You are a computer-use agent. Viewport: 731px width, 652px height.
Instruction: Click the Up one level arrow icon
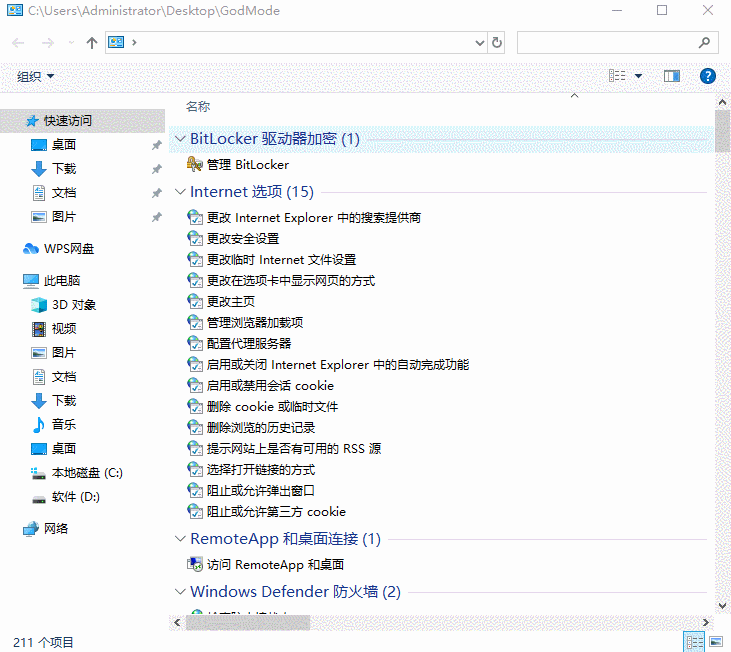(x=92, y=43)
